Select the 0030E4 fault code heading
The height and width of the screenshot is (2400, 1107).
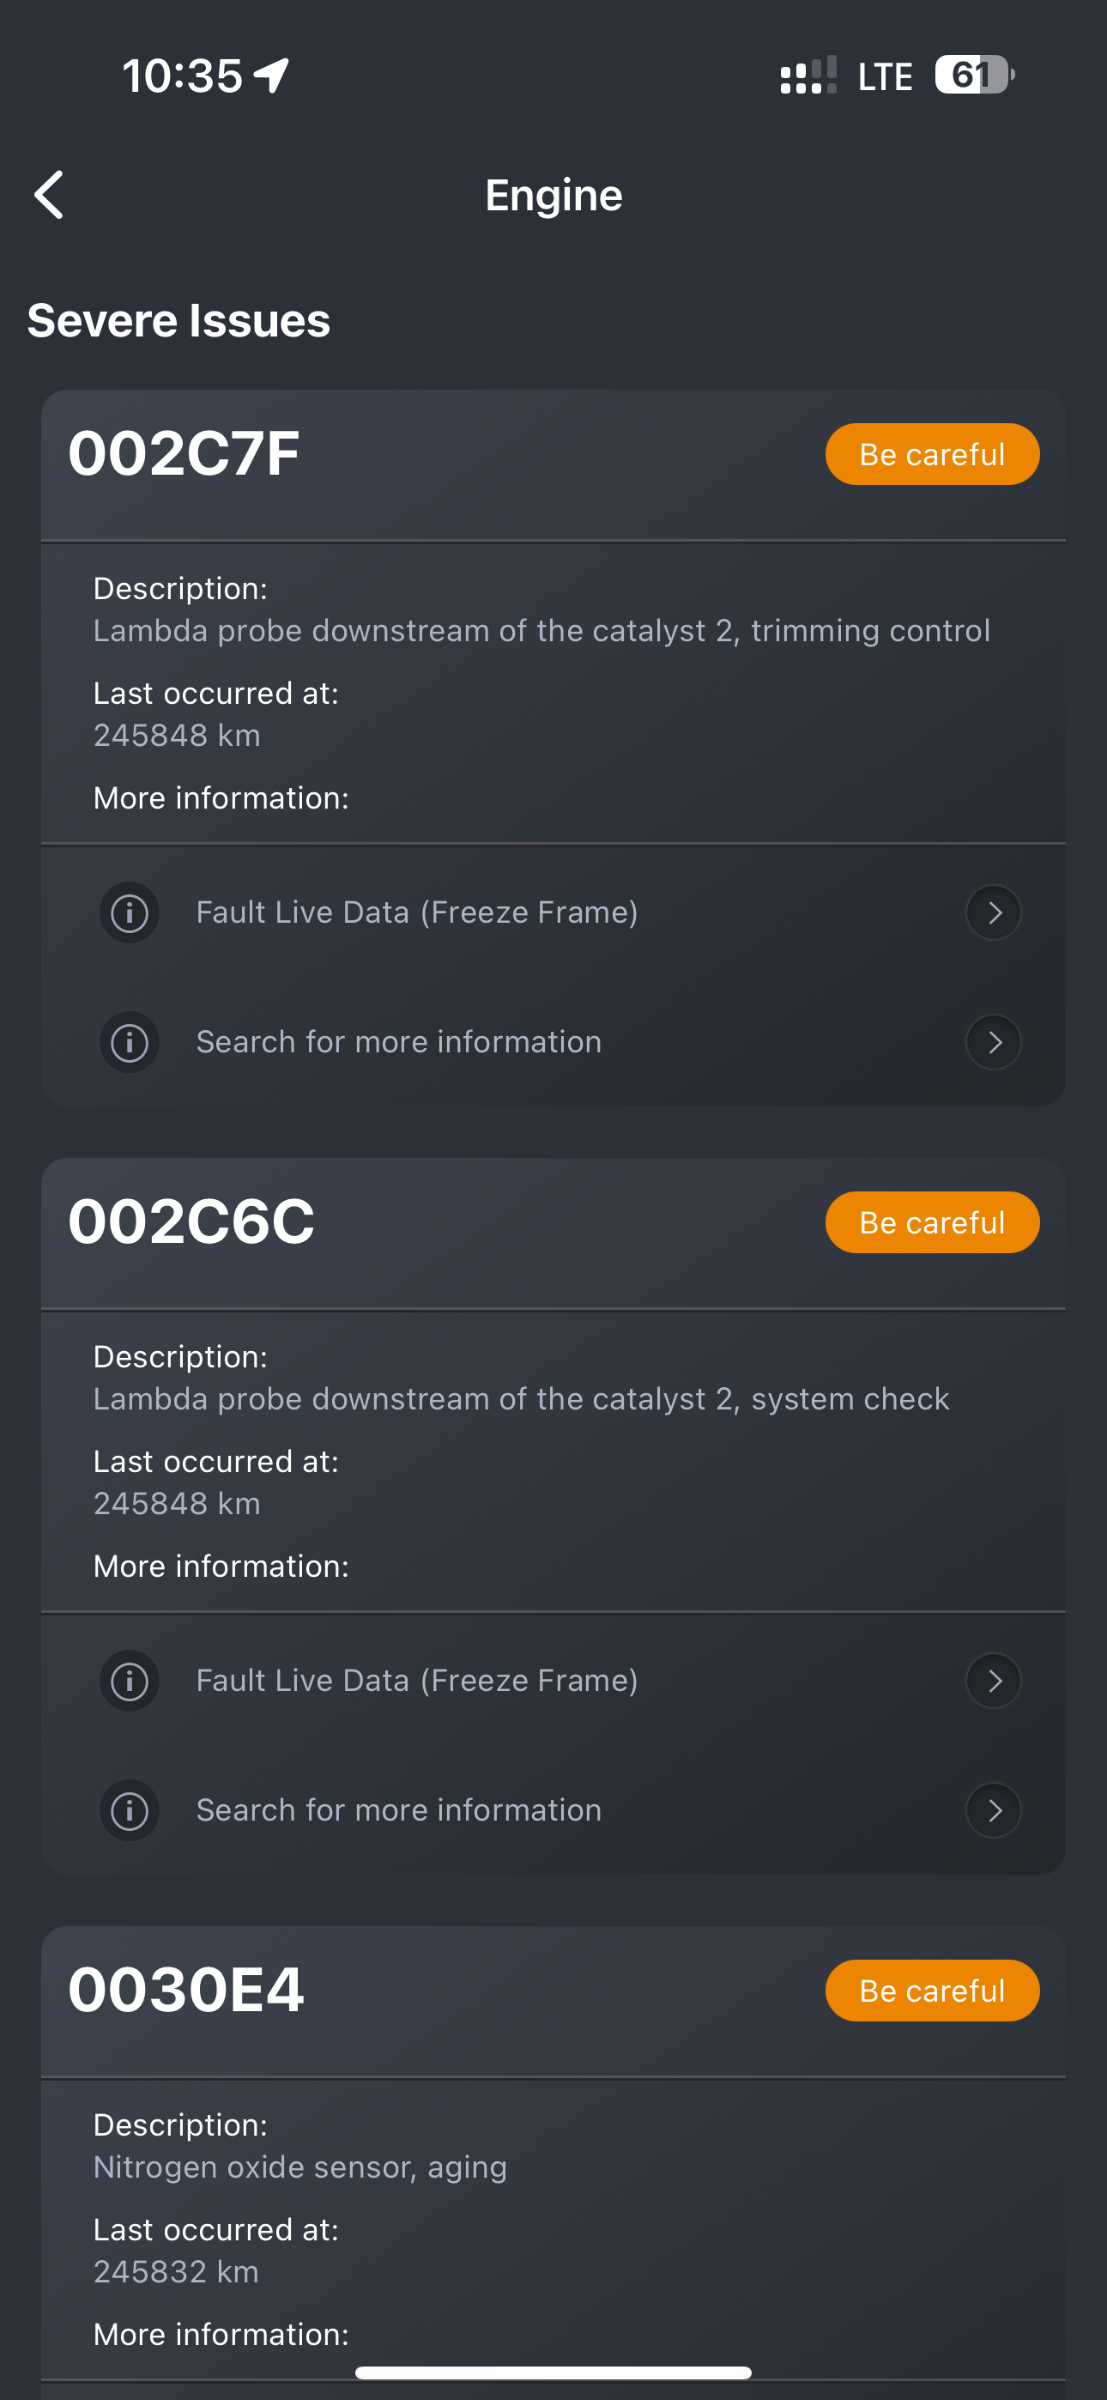coord(186,1989)
